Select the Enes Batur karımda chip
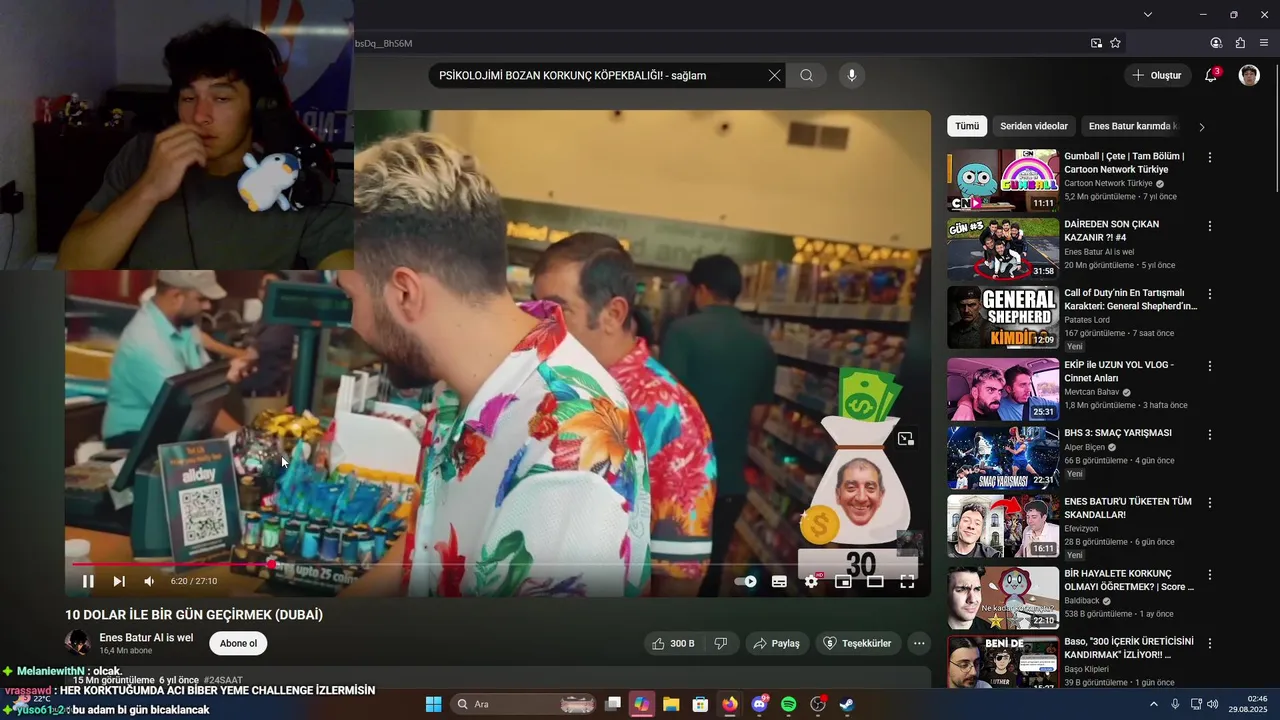 pos(1133,126)
